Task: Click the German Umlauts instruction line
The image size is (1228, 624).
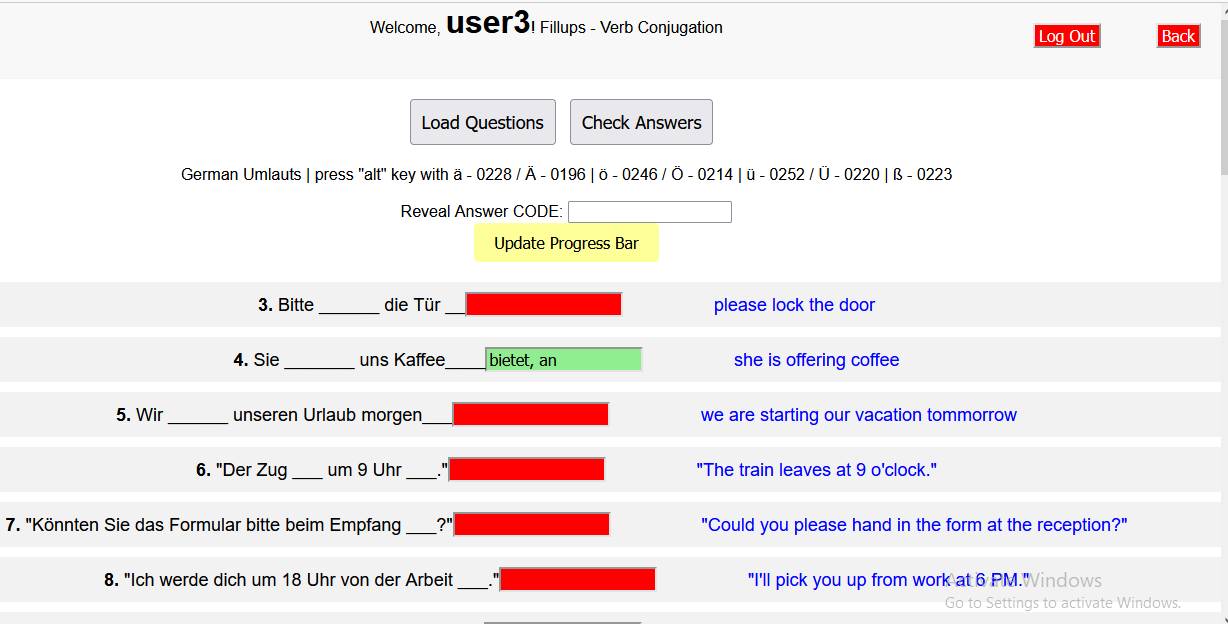Action: tap(566, 174)
